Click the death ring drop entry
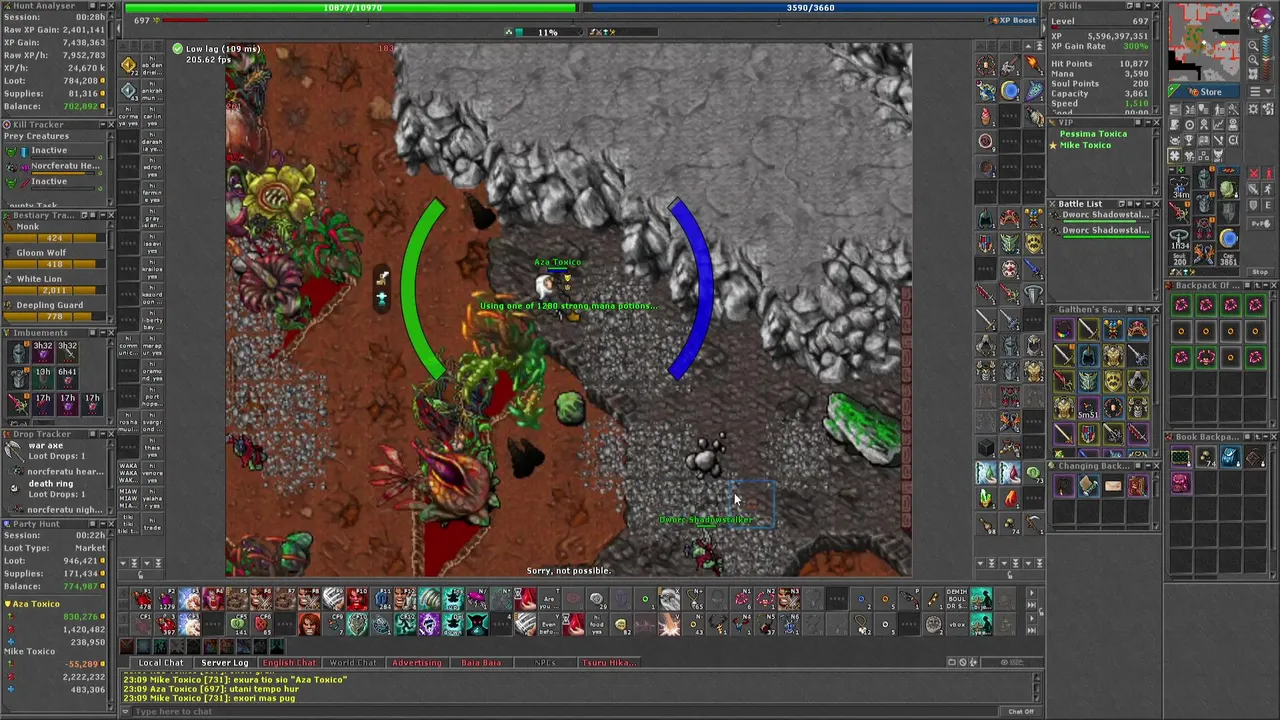This screenshot has width=1280, height=720. click(54, 489)
